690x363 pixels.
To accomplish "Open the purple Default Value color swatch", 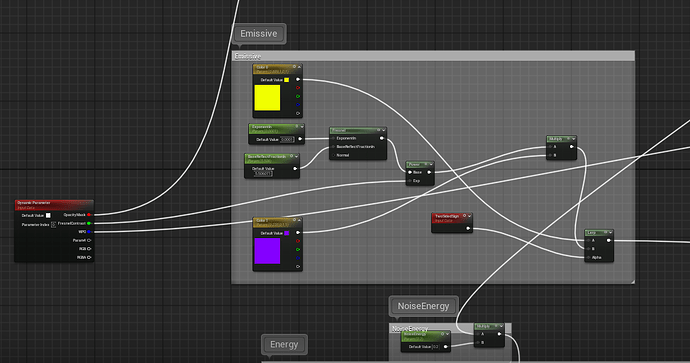I will tap(286, 233).
